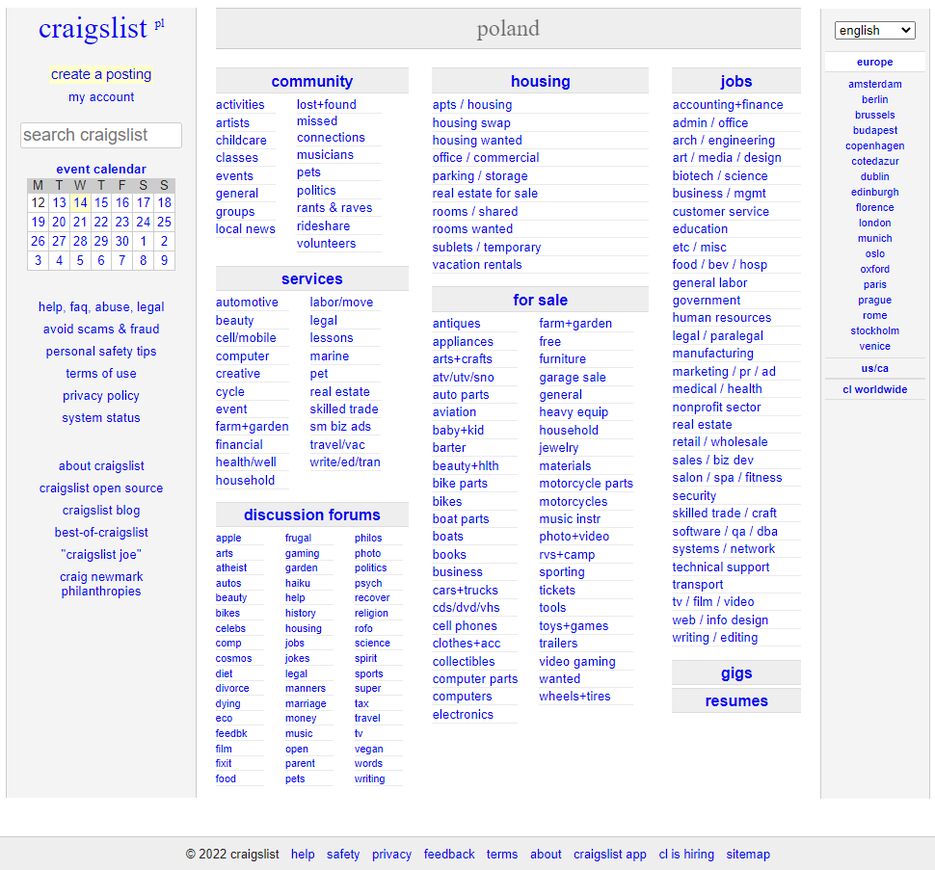Image resolution: width=935 pixels, height=870 pixels.
Task: Open rants & raves link
Action: click(x=335, y=208)
